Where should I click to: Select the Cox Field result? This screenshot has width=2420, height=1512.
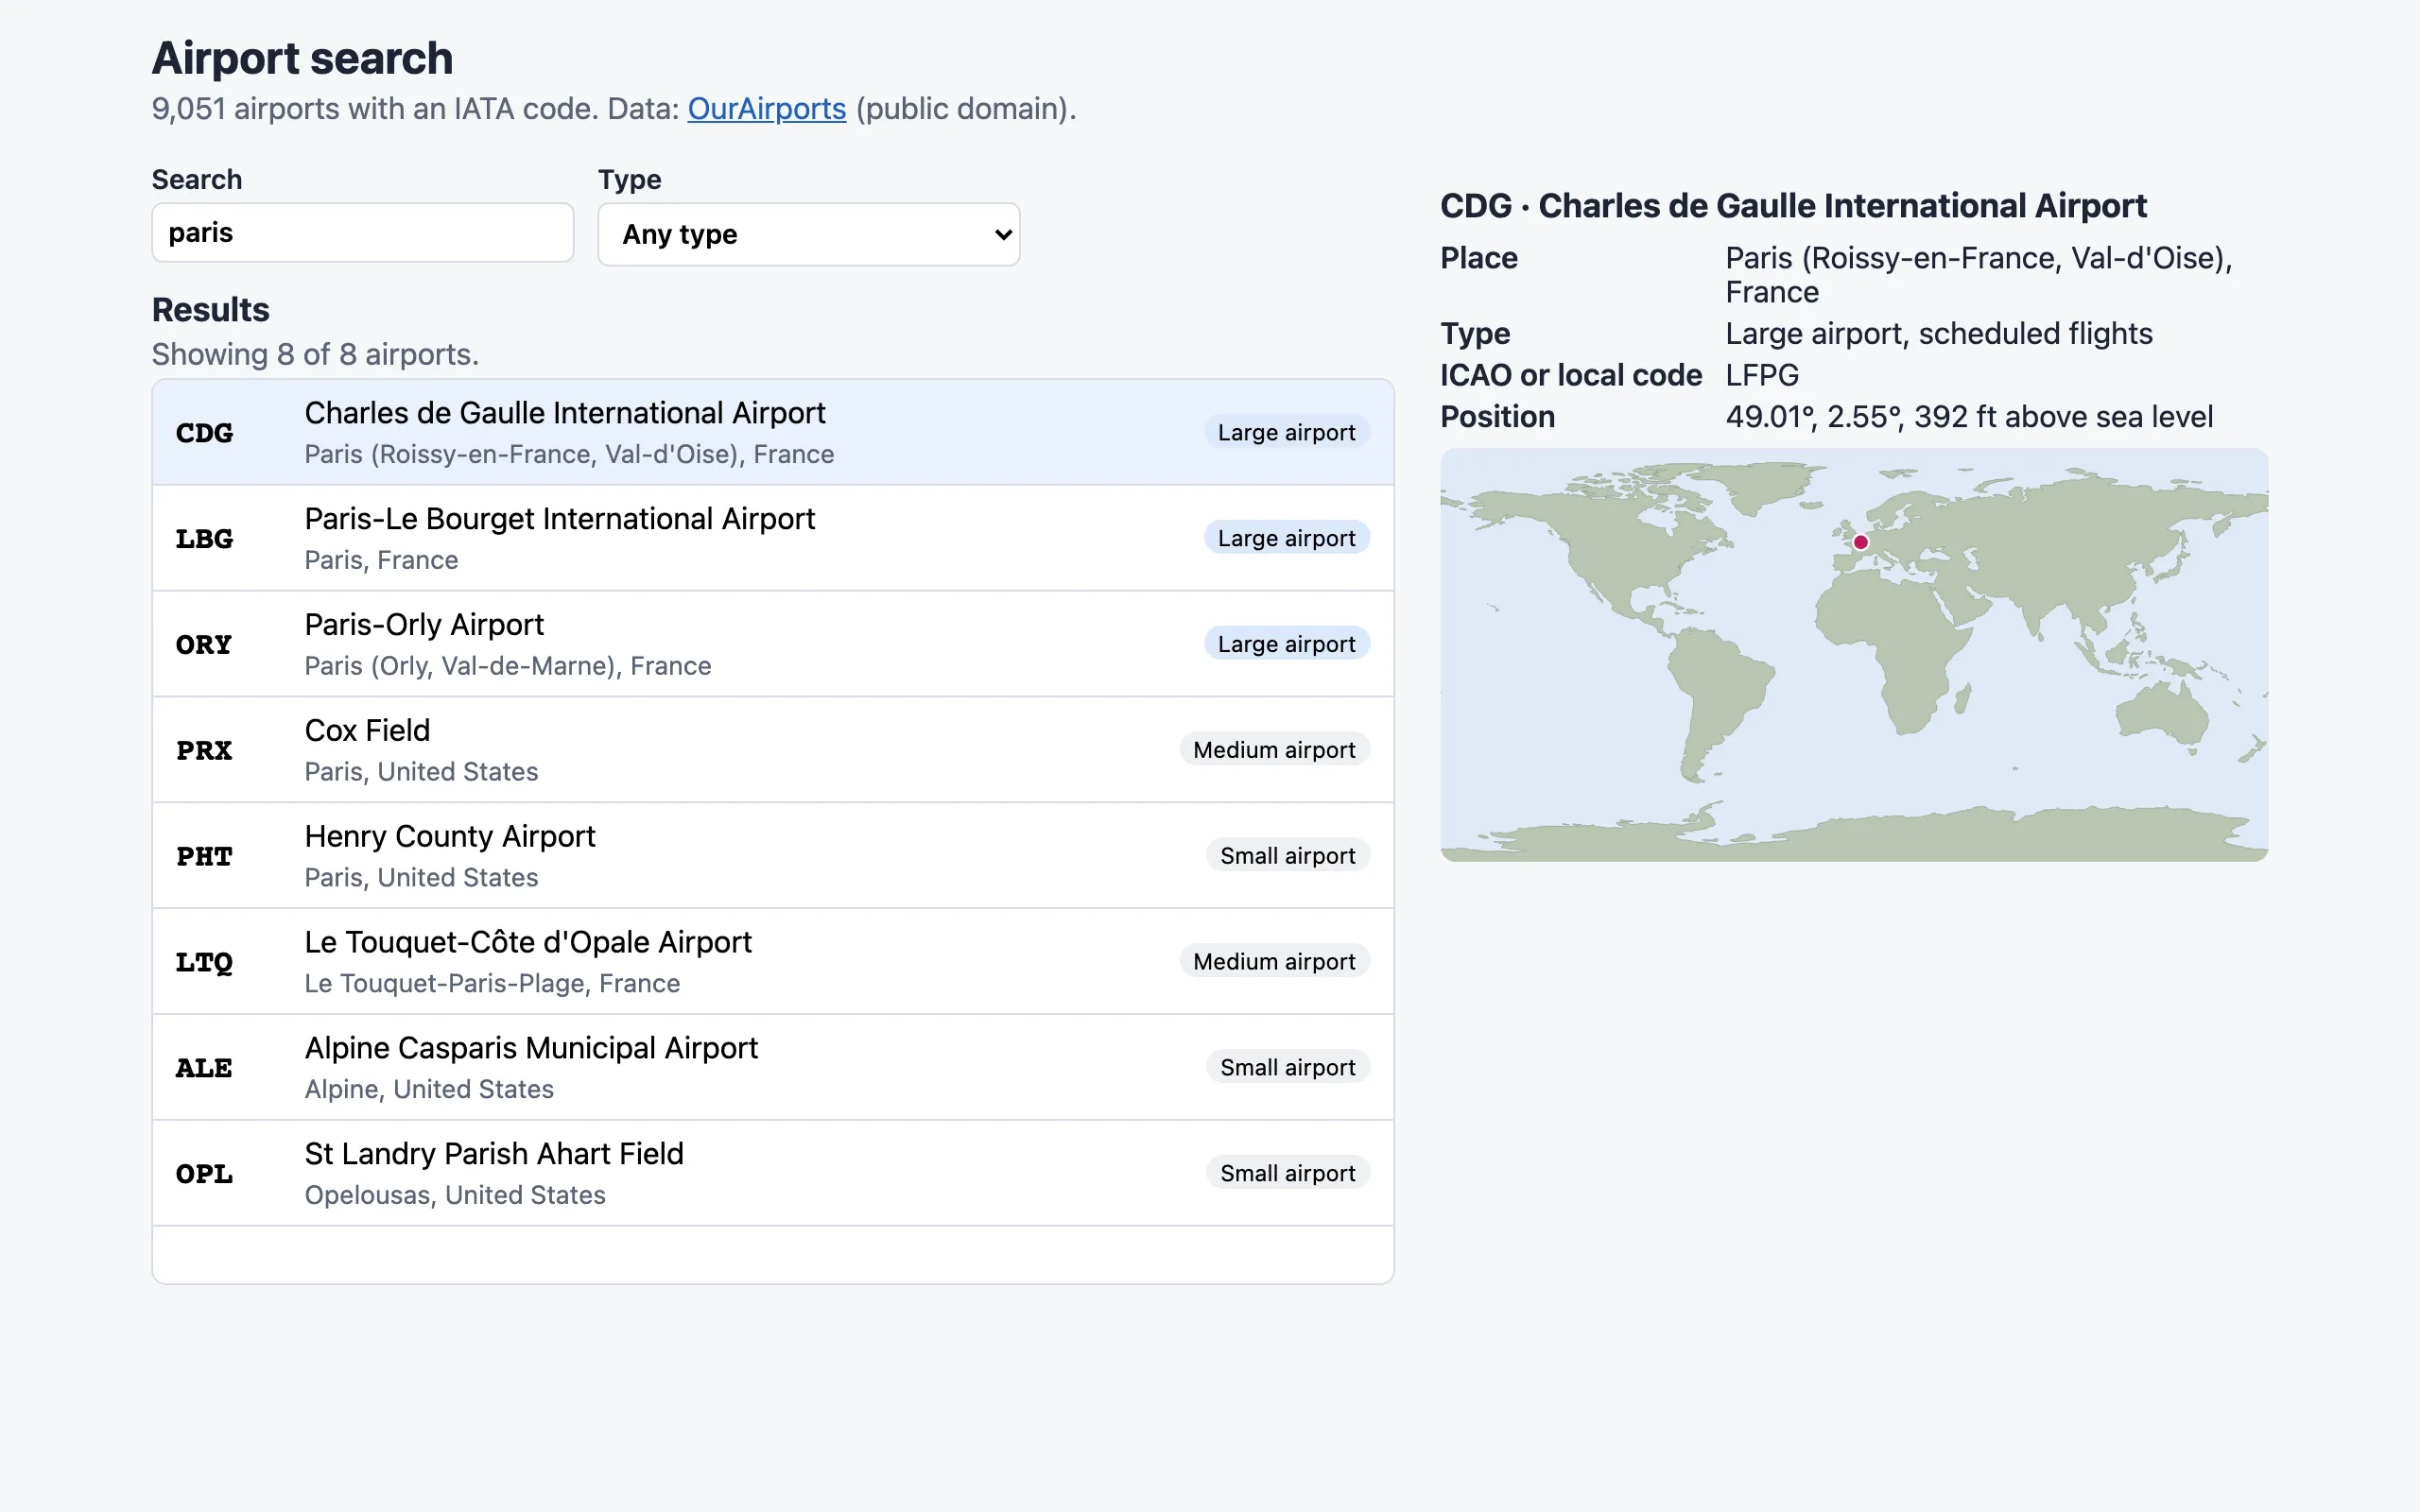pos(772,750)
